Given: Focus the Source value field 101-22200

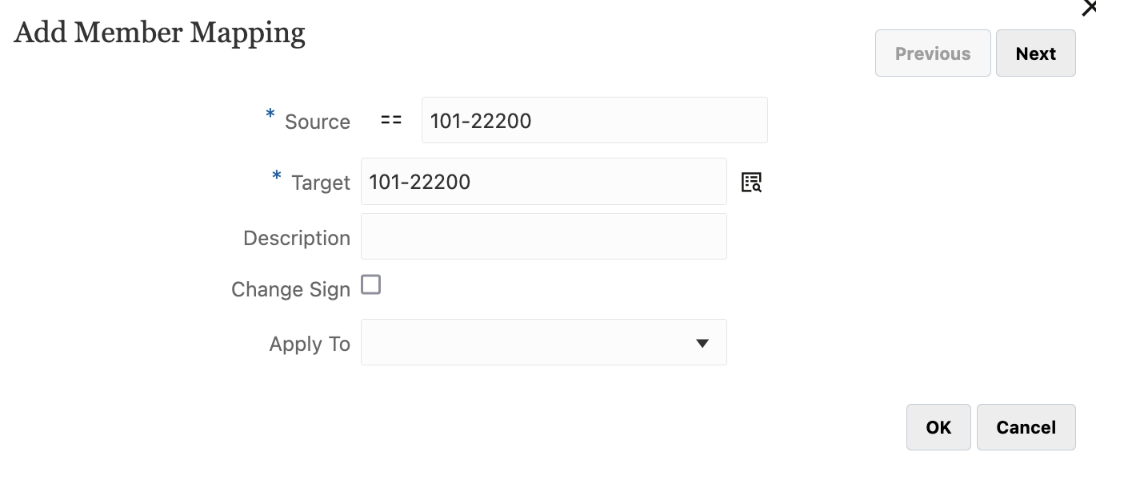Looking at the screenshot, I should tap(594, 121).
